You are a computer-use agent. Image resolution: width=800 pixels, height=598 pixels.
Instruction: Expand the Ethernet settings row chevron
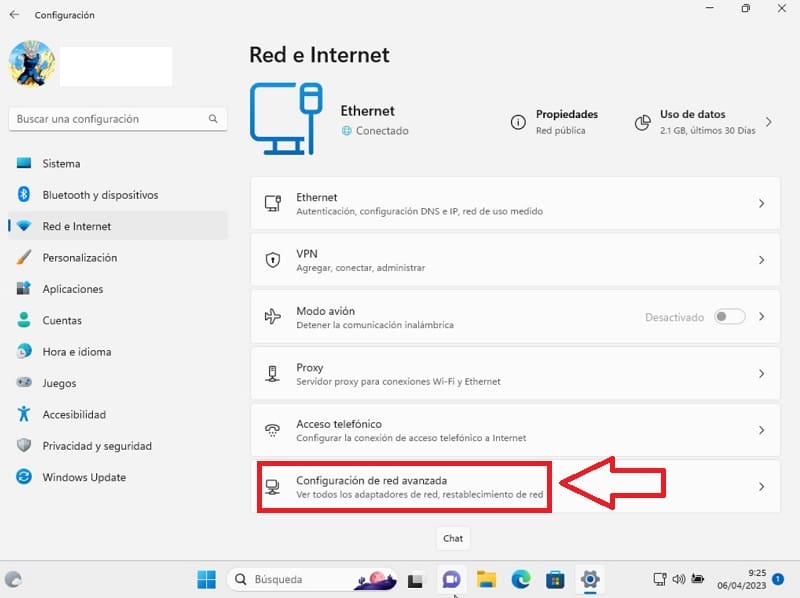click(761, 204)
